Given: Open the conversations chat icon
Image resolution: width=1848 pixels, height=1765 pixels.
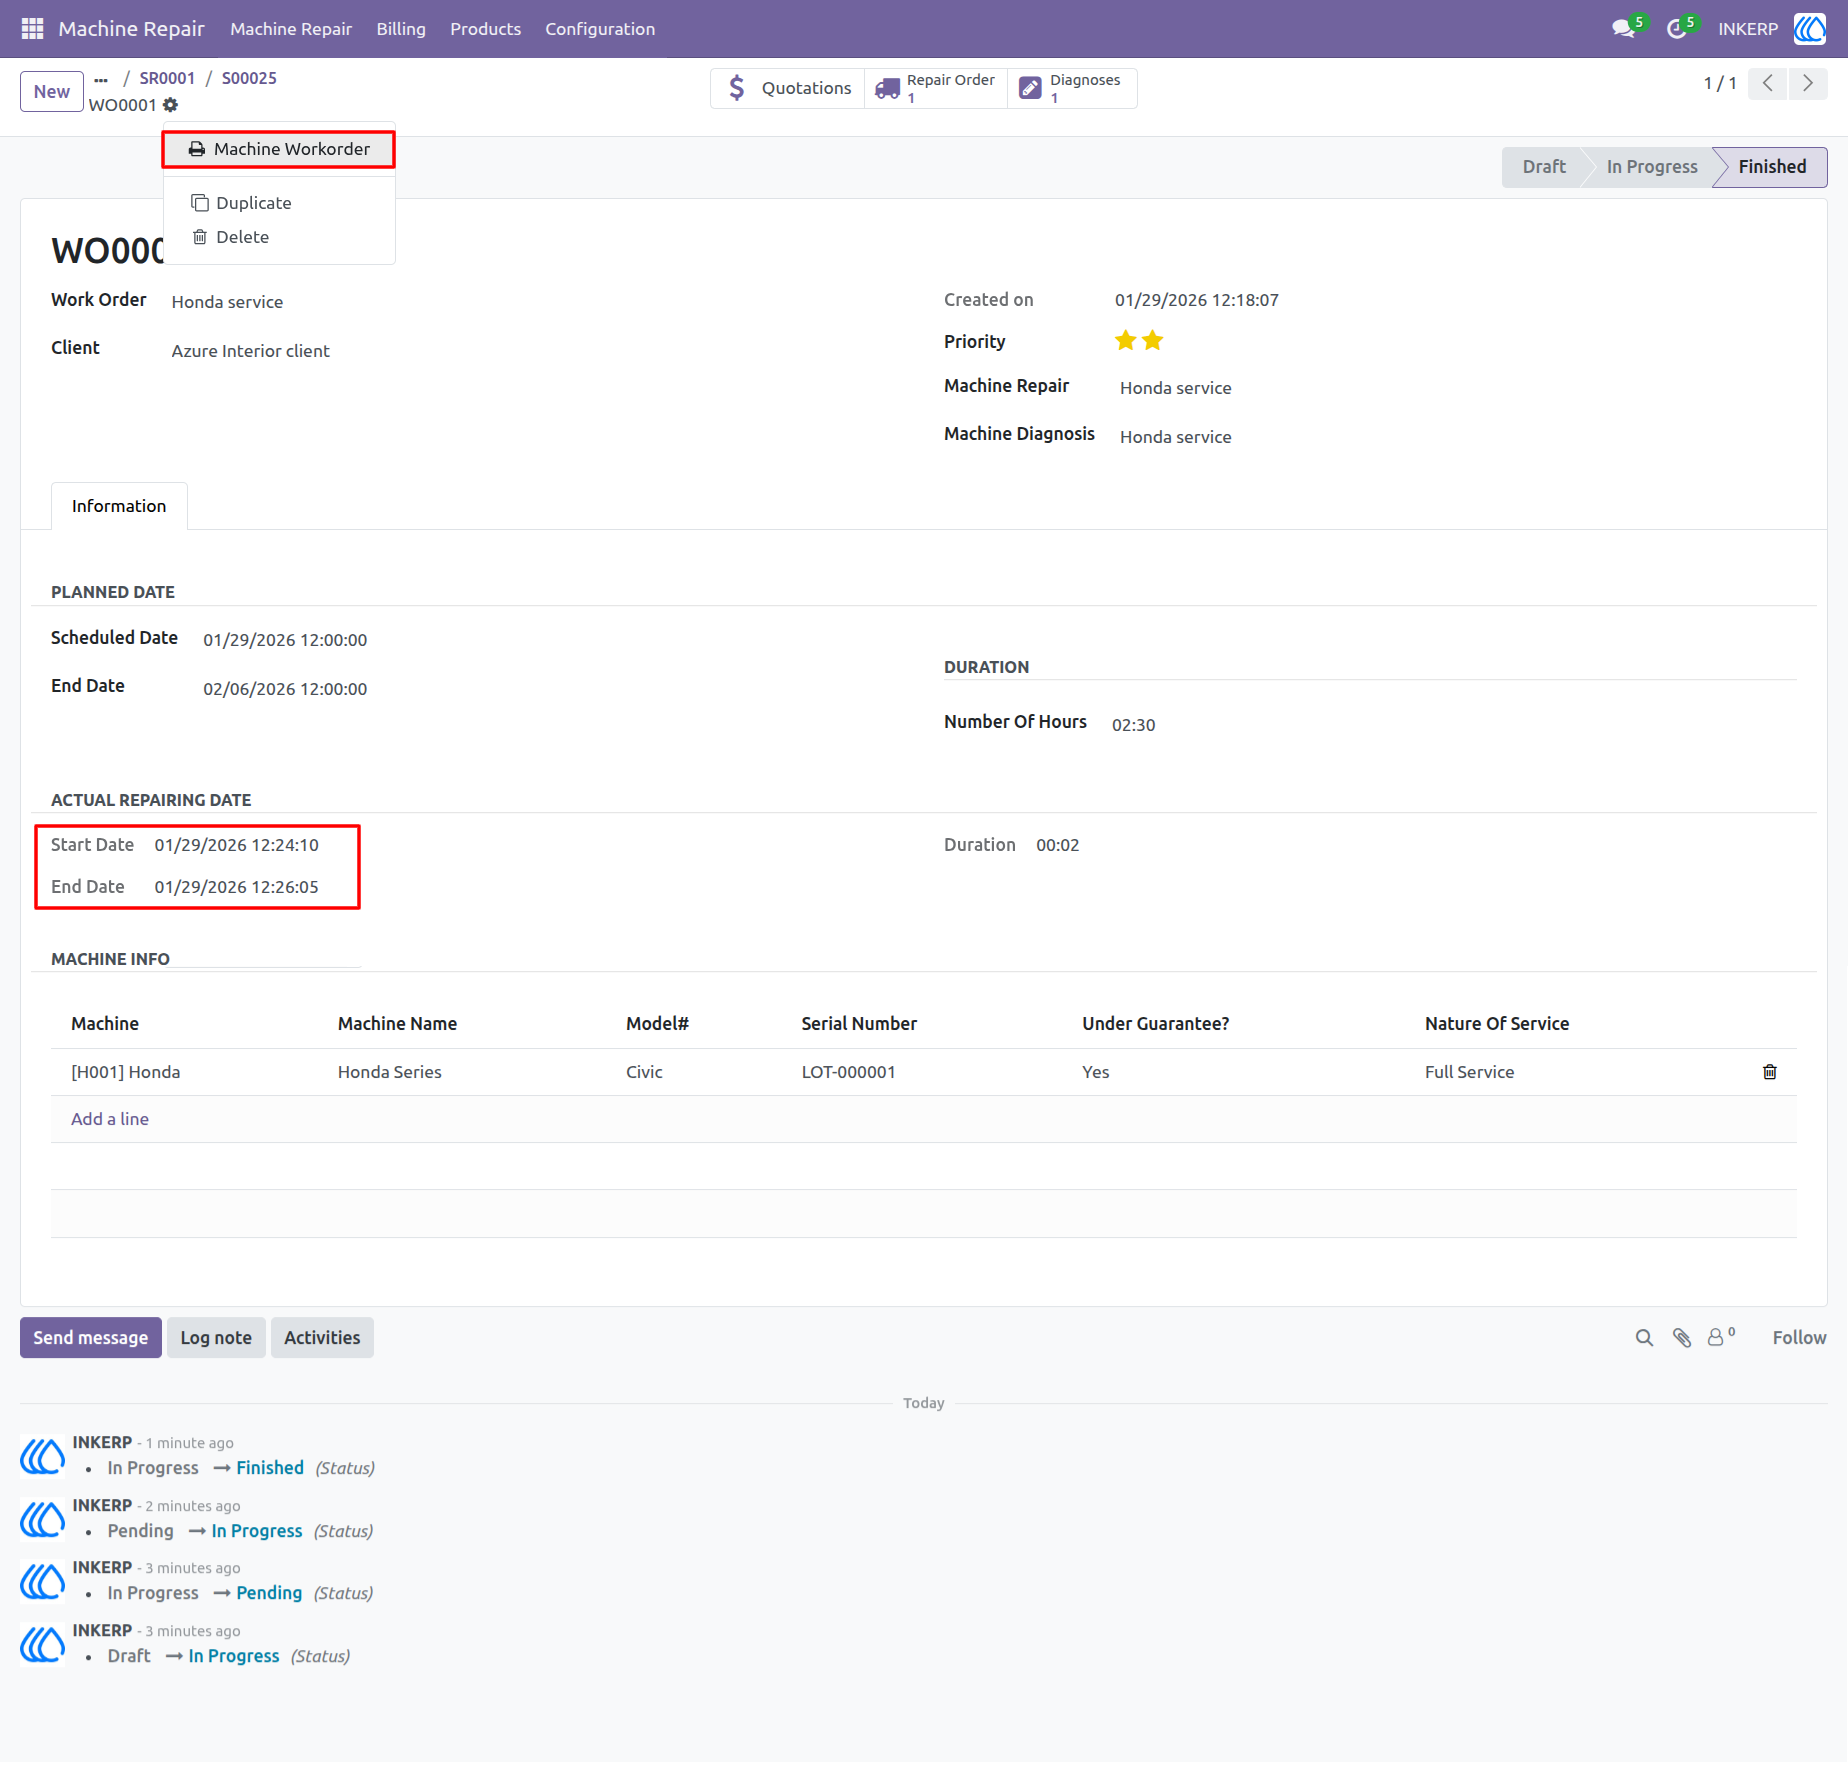Looking at the screenshot, I should coord(1624,29).
